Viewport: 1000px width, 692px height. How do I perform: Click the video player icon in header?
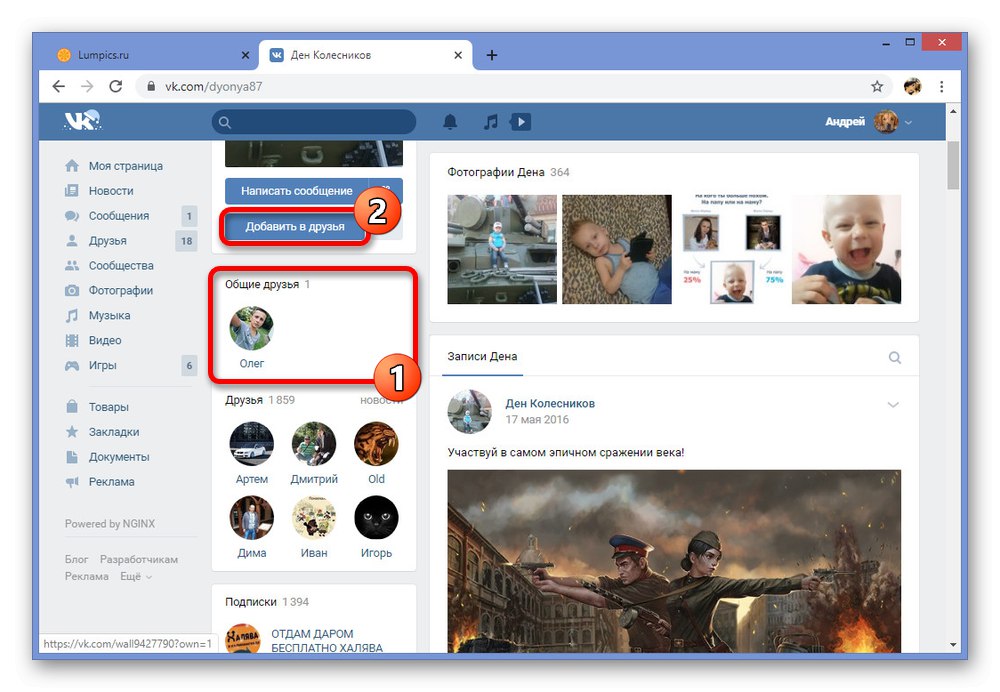coord(520,122)
